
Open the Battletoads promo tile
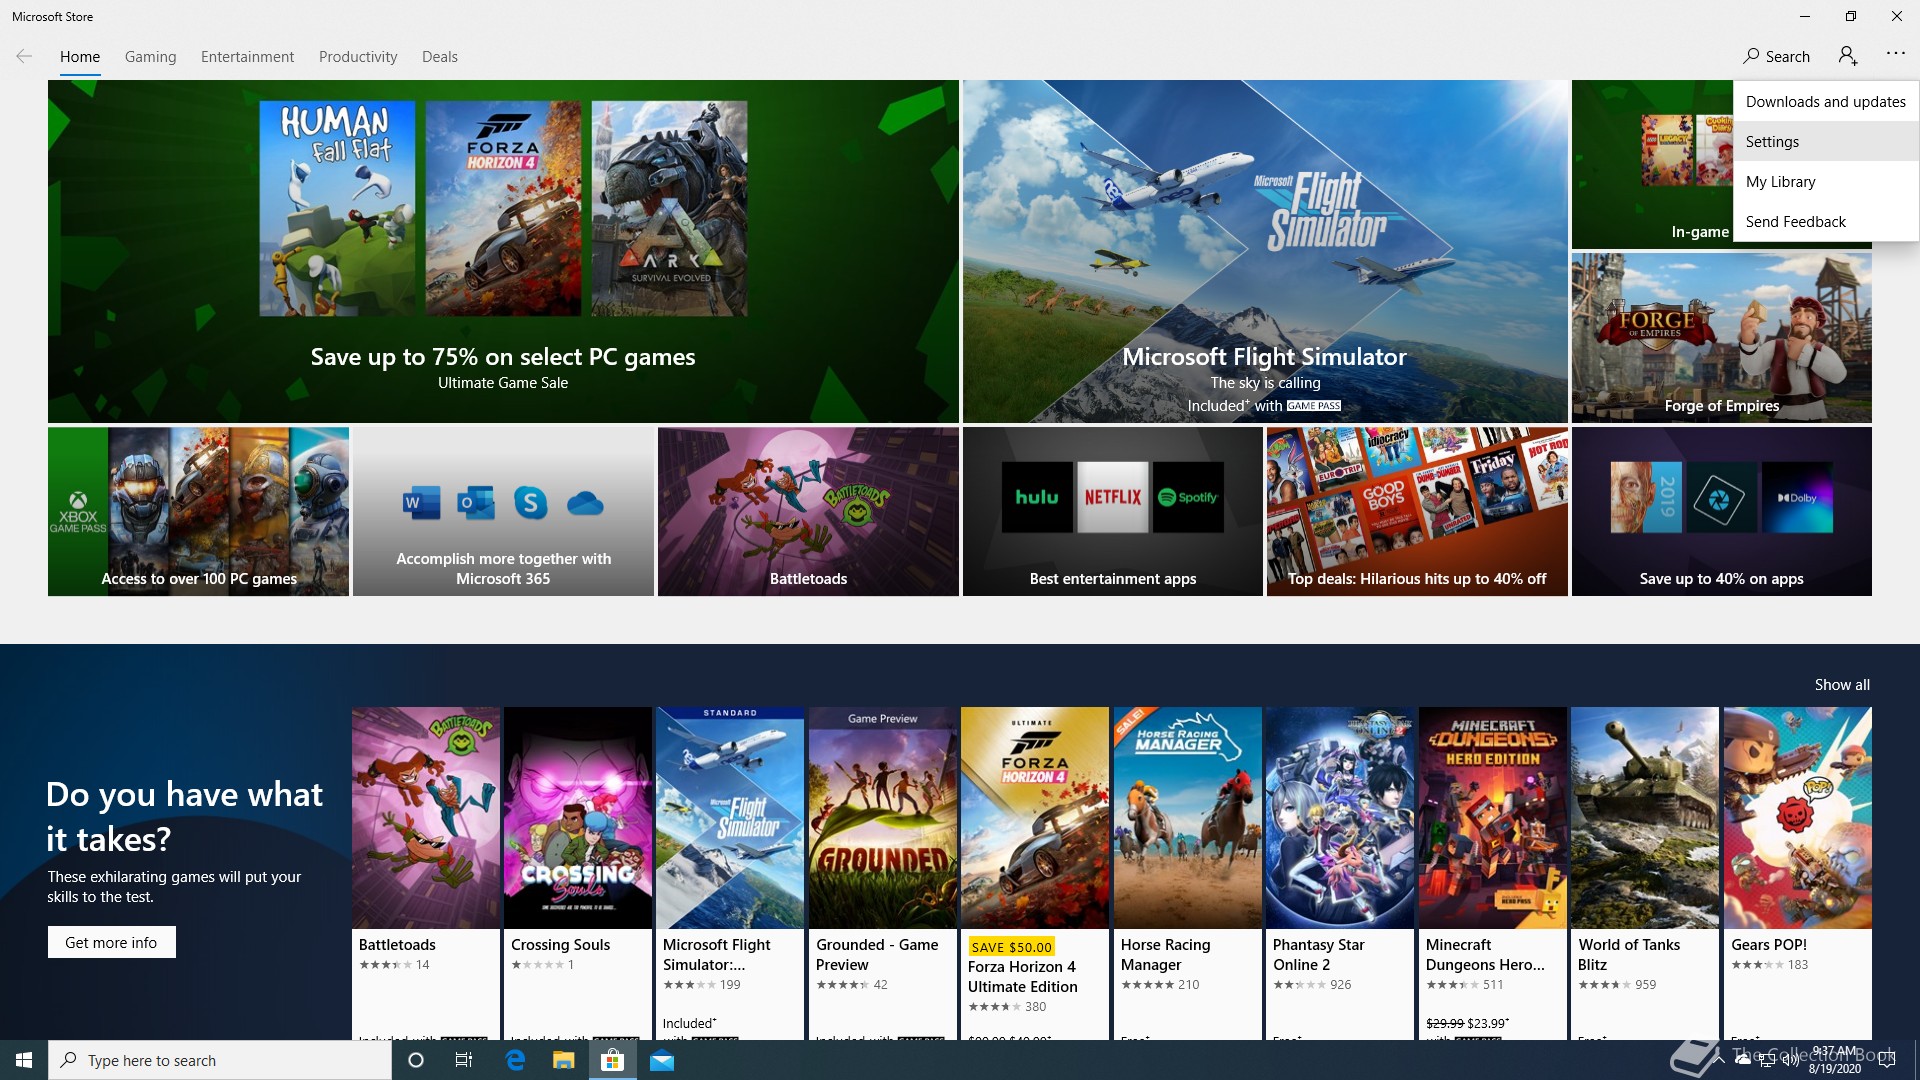click(x=808, y=512)
